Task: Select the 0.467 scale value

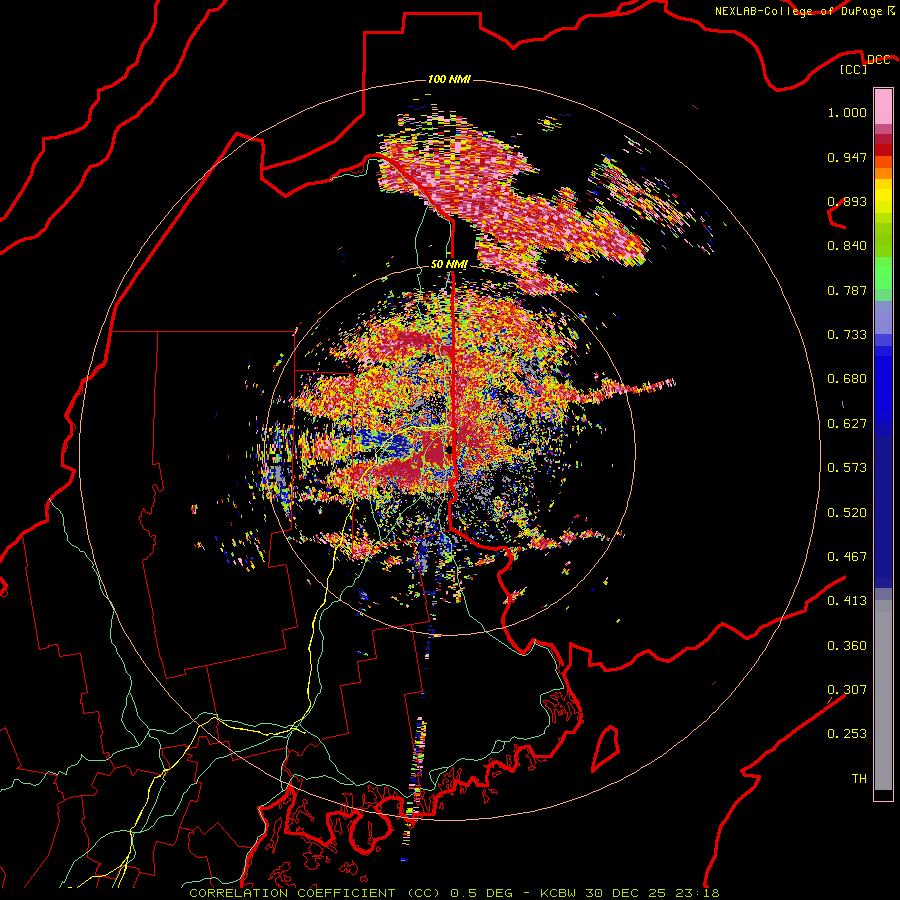Action: pyautogui.click(x=847, y=557)
